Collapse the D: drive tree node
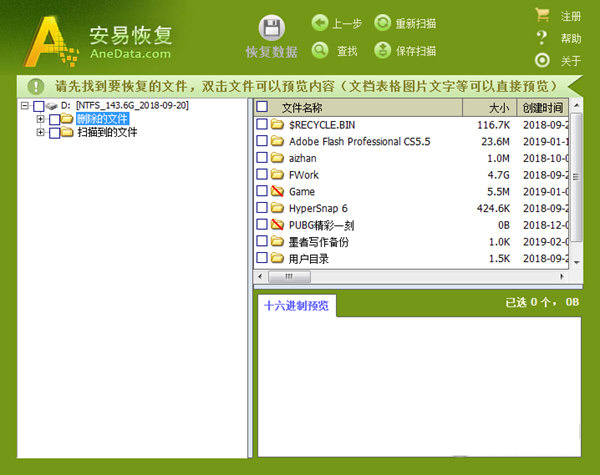Image resolution: width=600 pixels, height=475 pixels. click(x=25, y=106)
